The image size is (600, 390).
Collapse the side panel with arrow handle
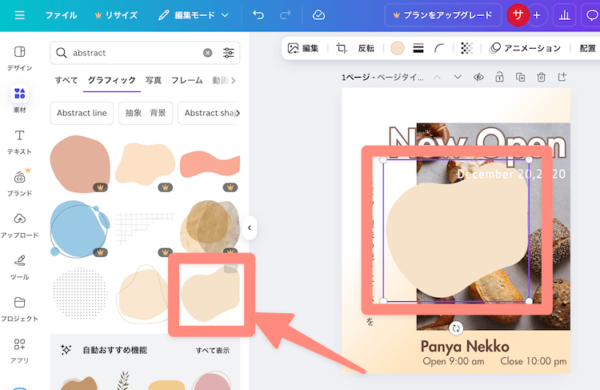[249, 228]
